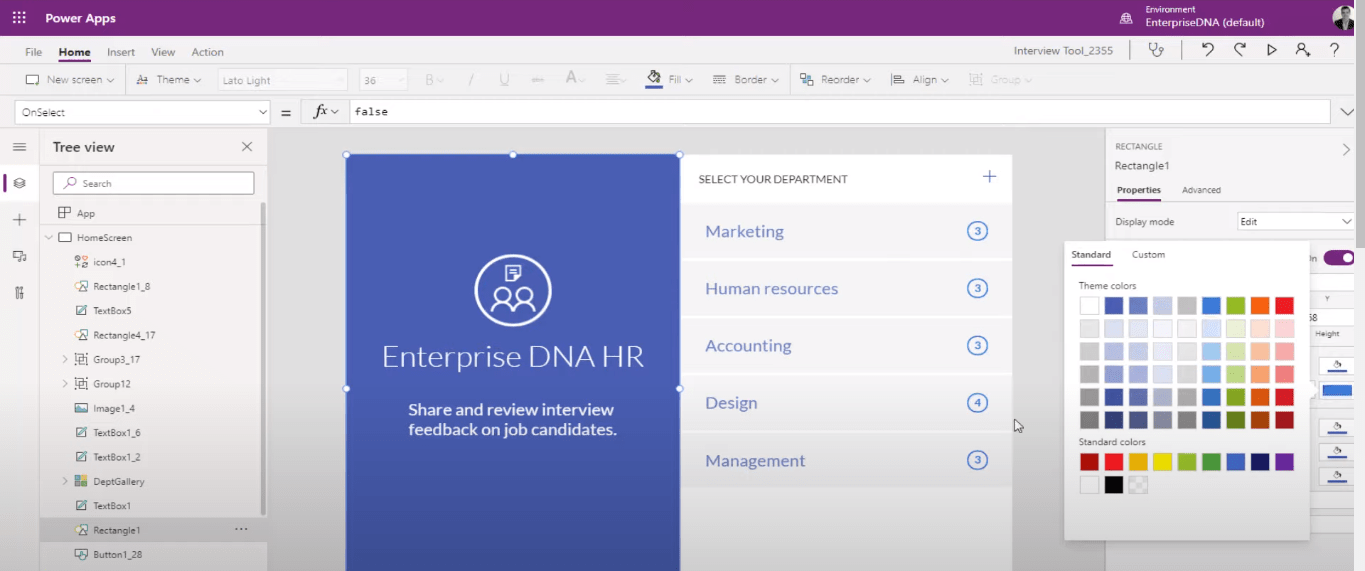Select the Management department row
Viewport: 1365px width, 571px height.
[x=846, y=460]
